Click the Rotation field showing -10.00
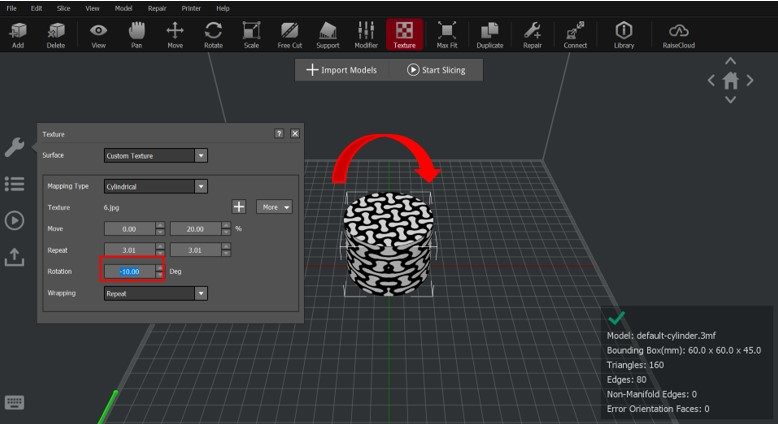The height and width of the screenshot is (424, 778). (x=130, y=271)
